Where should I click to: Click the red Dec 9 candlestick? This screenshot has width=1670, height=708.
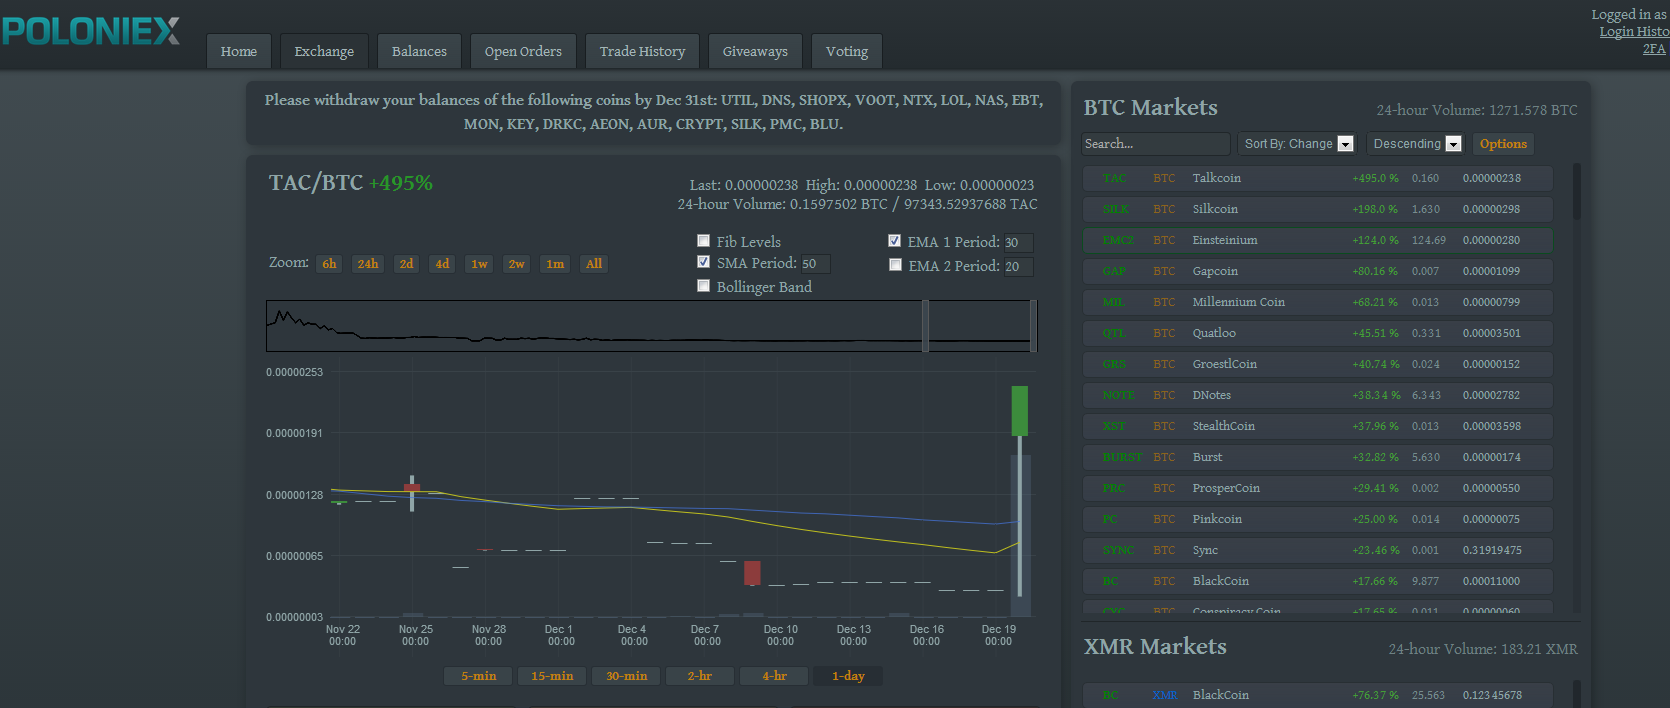pyautogui.click(x=752, y=573)
